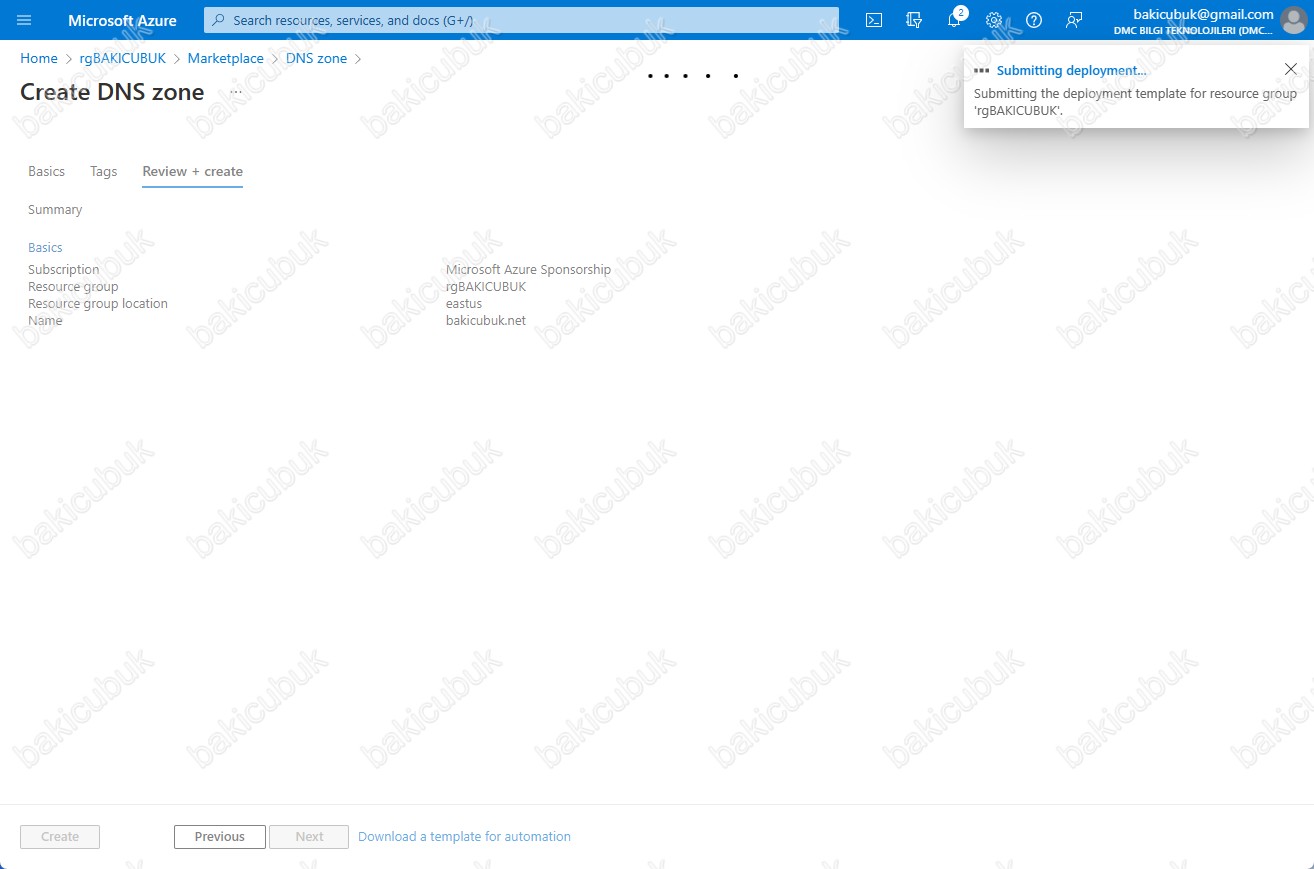Click the bakicubuk.net name value
1314x869 pixels.
[486, 321]
